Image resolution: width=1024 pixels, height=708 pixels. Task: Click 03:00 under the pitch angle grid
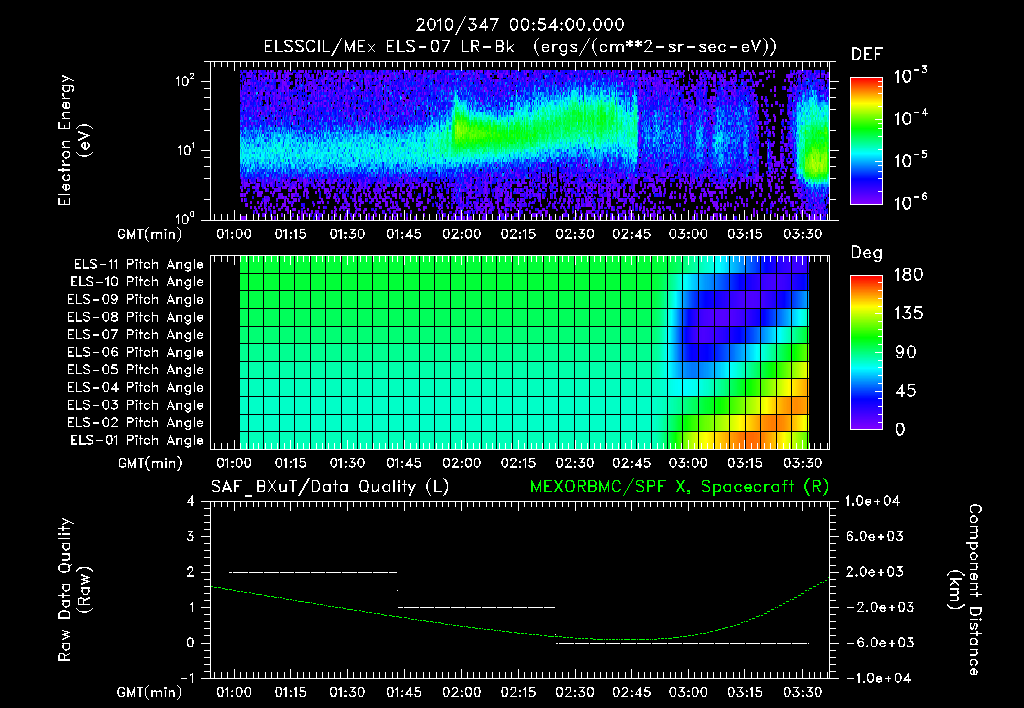[x=688, y=464]
